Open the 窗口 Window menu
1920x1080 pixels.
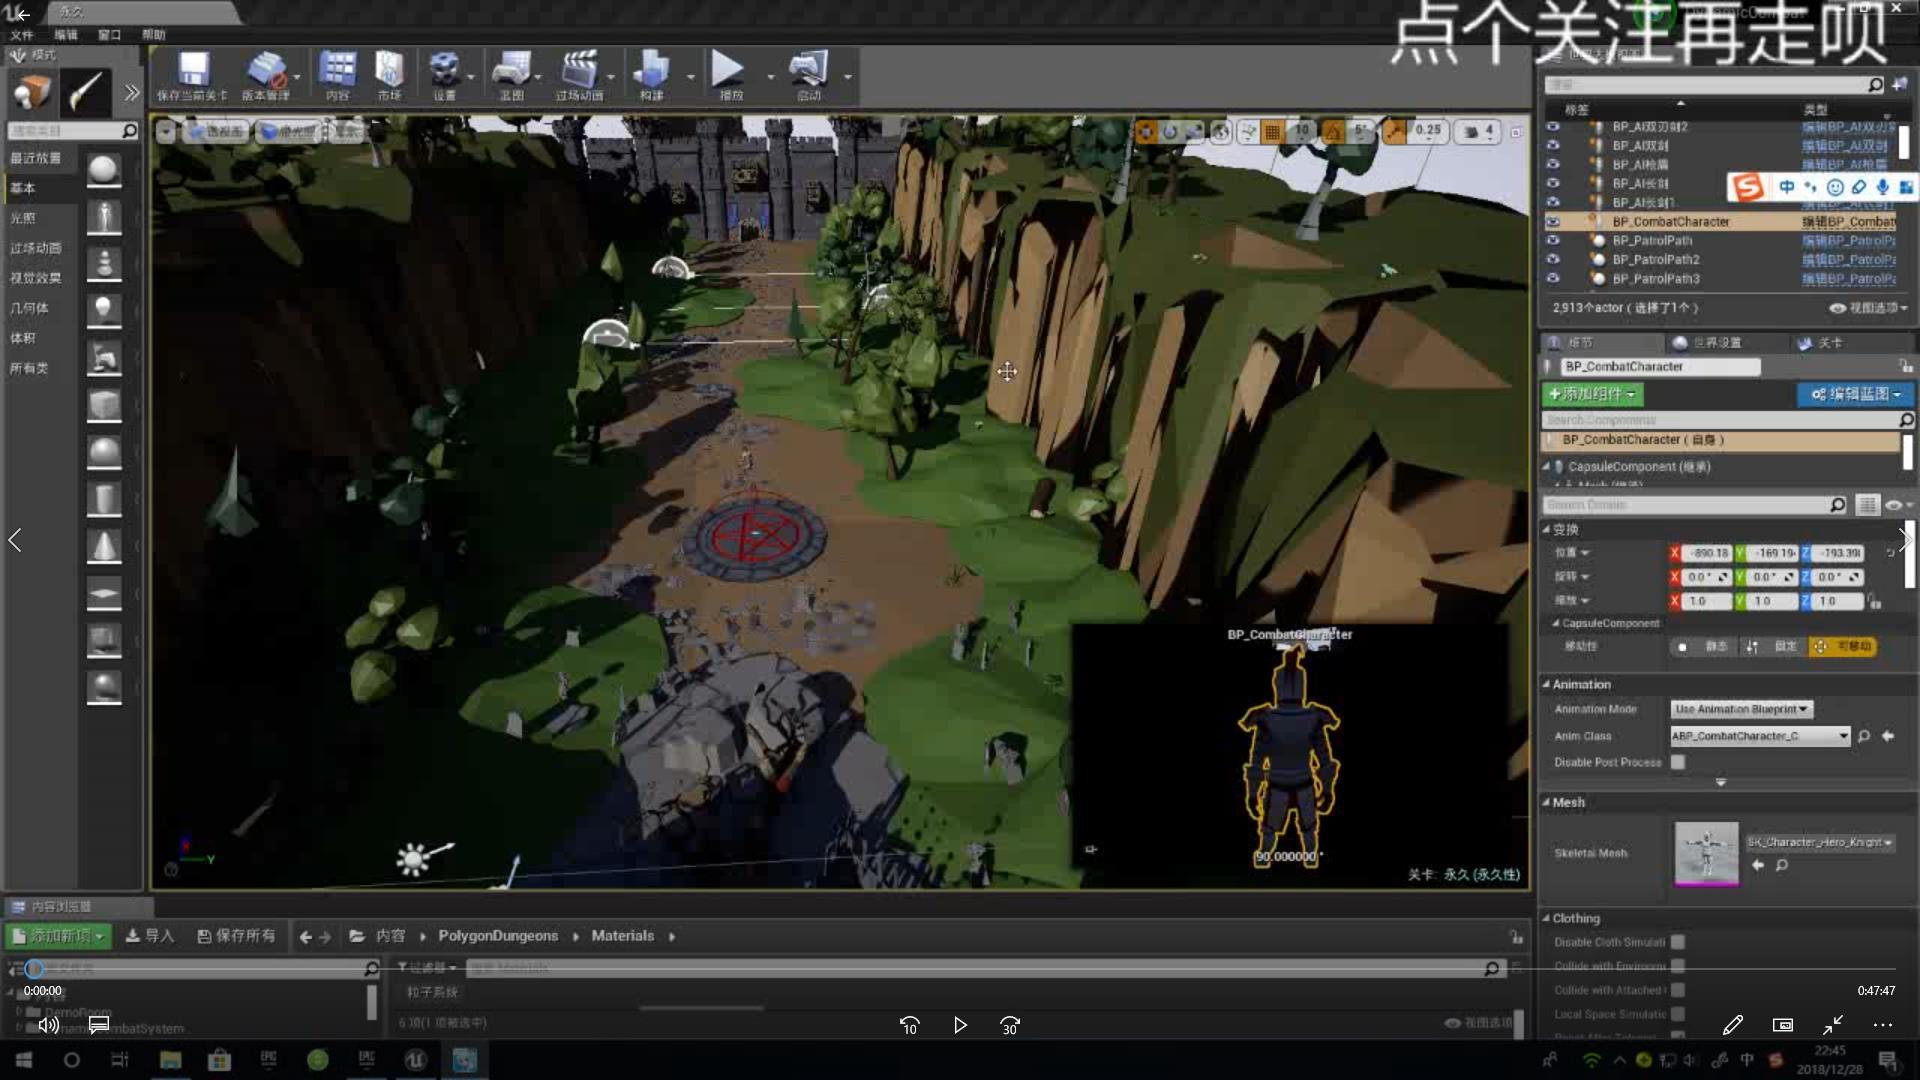tap(110, 35)
